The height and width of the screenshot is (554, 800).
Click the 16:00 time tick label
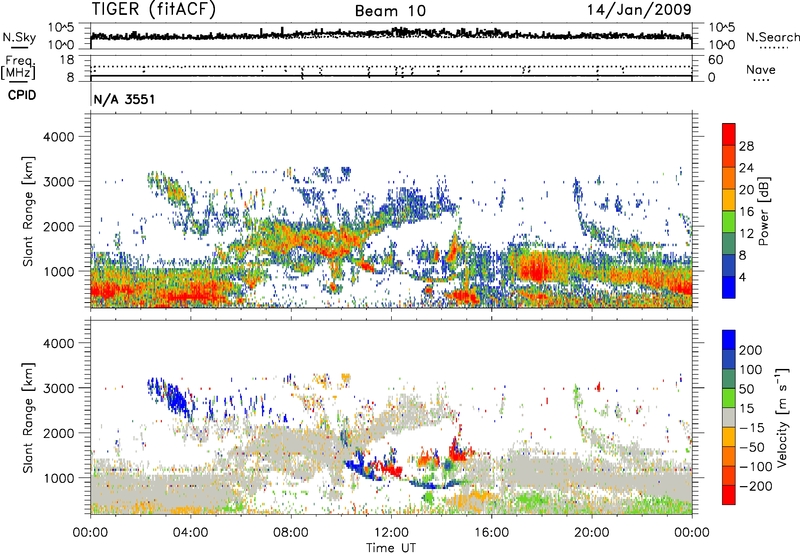point(491,533)
